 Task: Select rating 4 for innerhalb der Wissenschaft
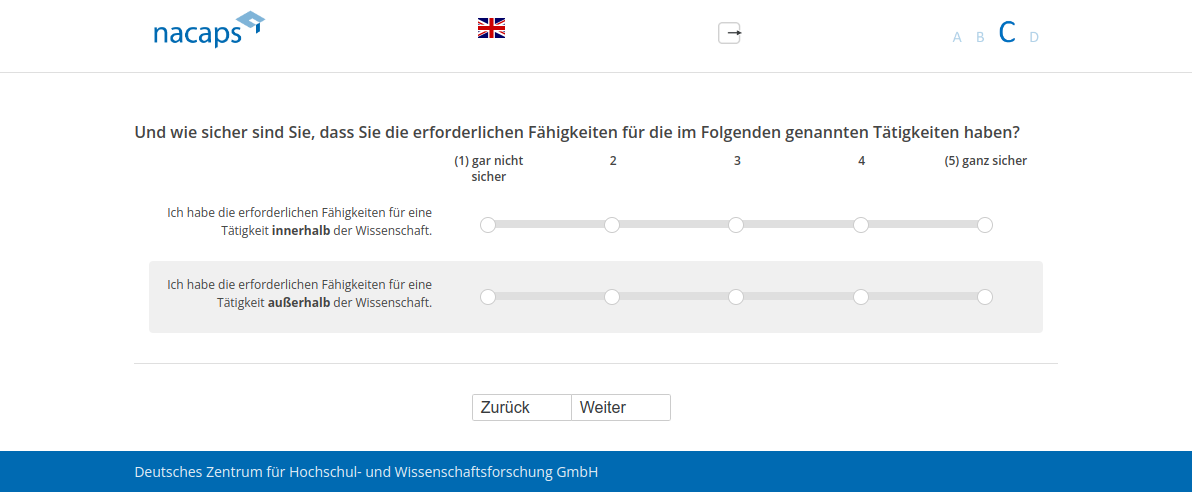coord(861,225)
